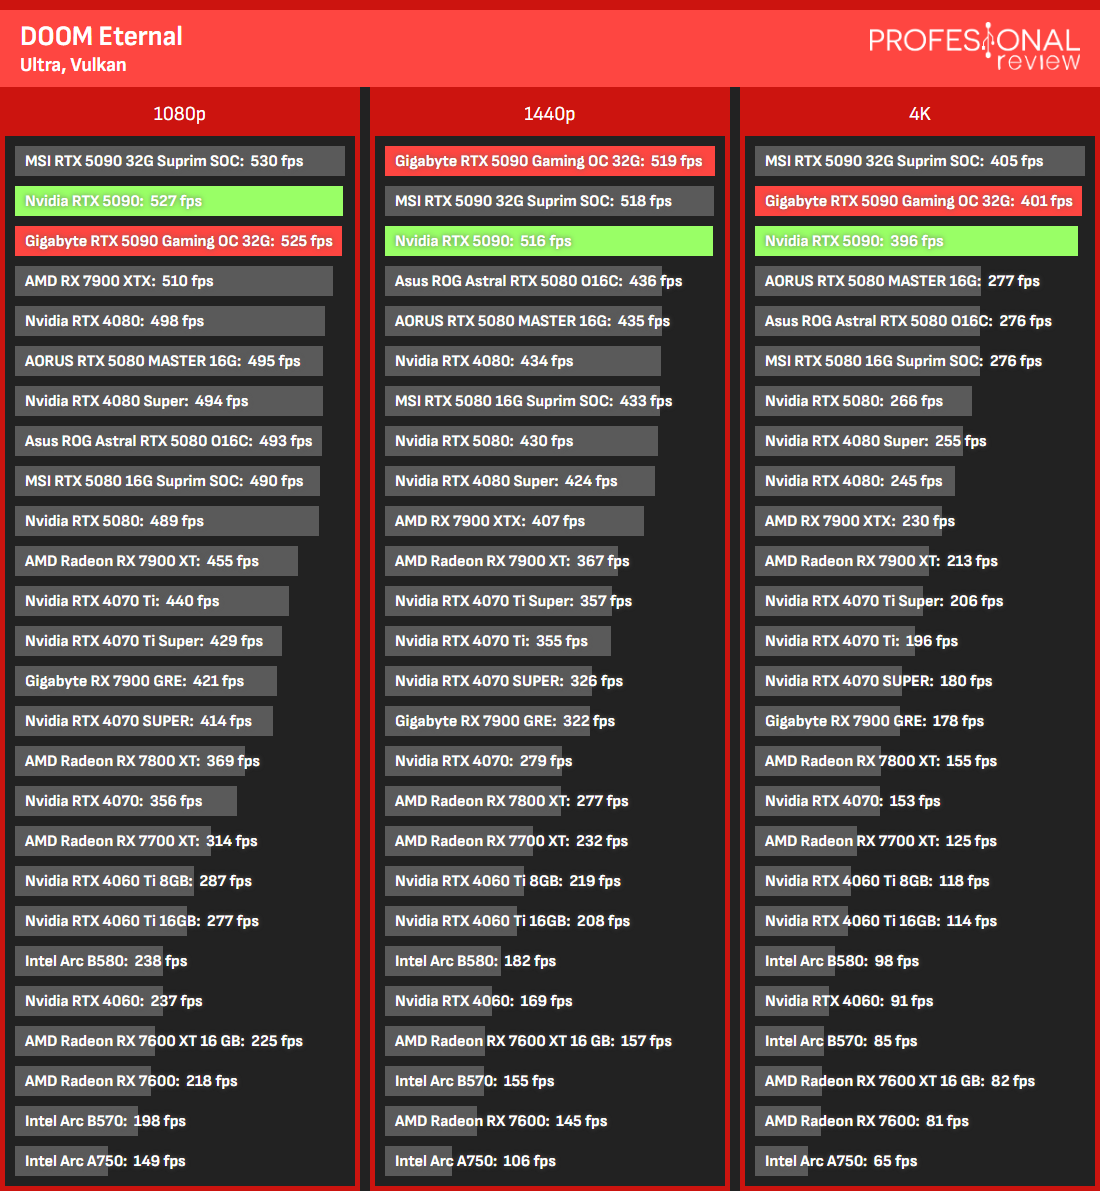Click Nvidia RTX 4060 Ti 8GB 287 fps

[105, 881]
